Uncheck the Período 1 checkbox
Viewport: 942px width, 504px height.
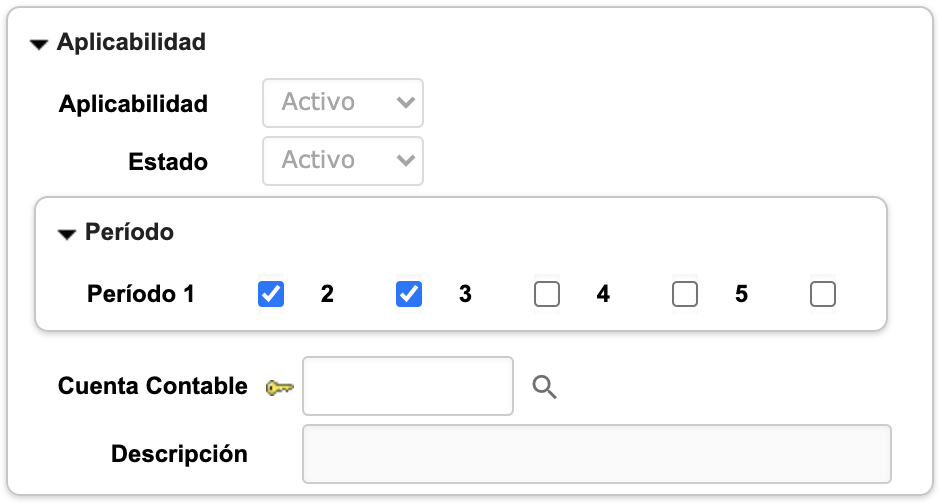271,294
